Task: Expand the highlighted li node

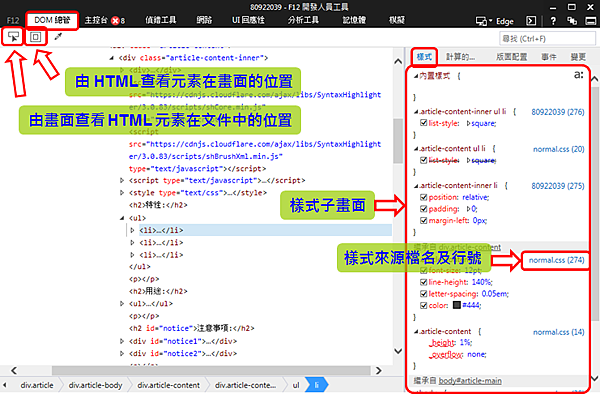Action: click(x=132, y=230)
